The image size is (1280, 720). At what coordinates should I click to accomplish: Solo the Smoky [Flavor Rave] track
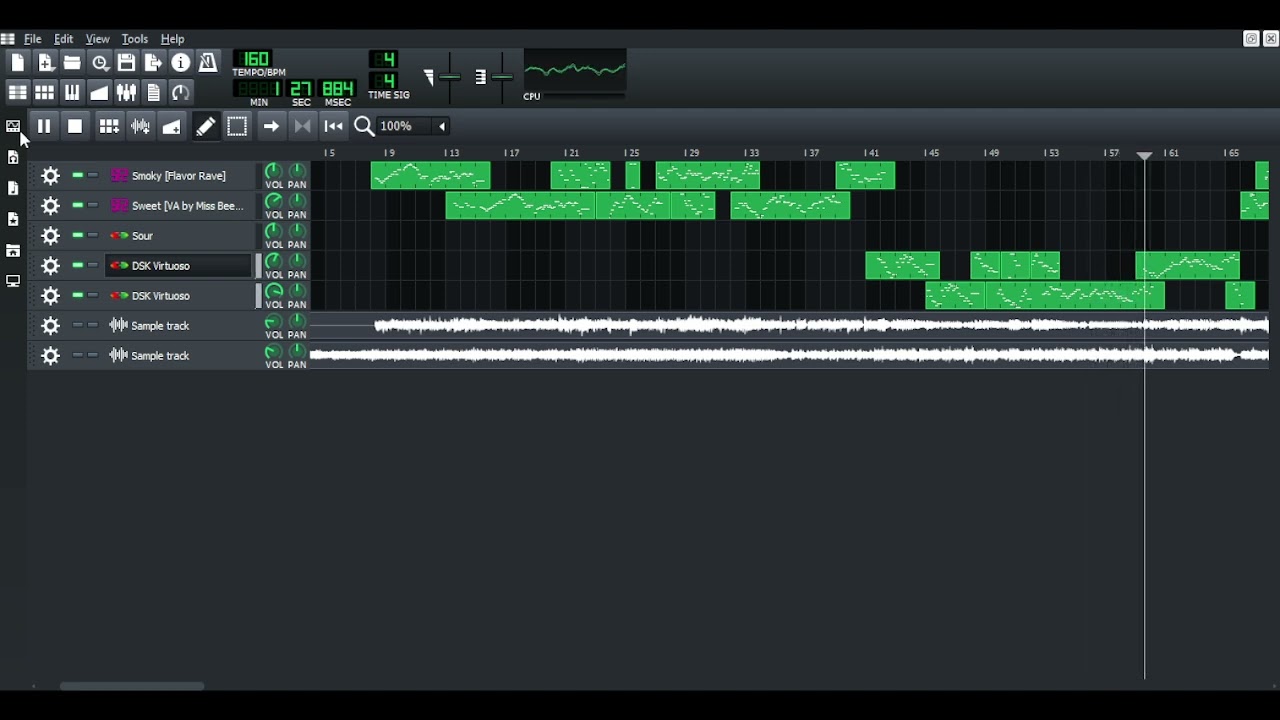(93, 176)
